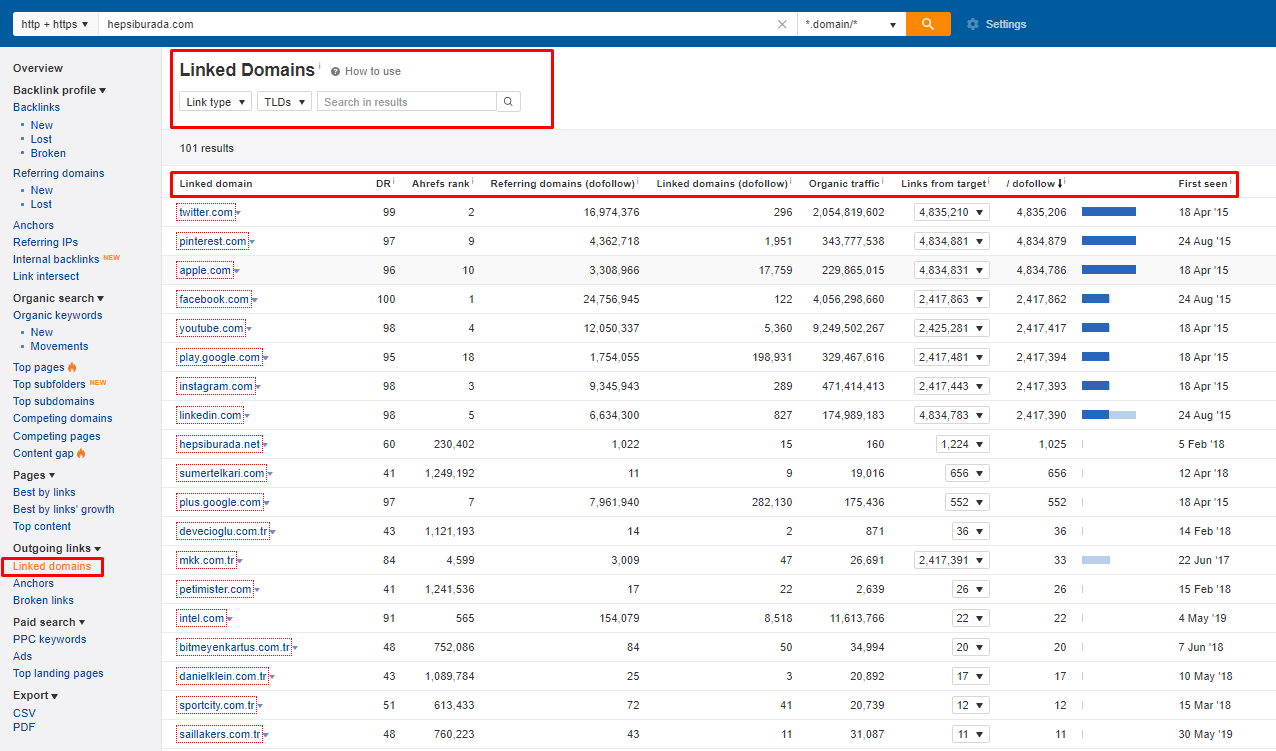Open the intel.com linked domain

[202, 618]
